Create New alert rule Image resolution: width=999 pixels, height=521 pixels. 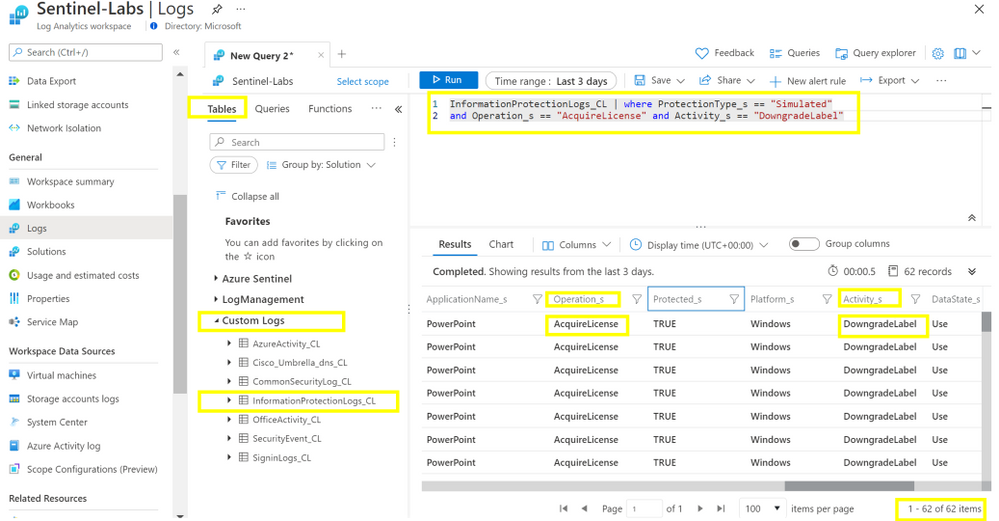click(808, 81)
